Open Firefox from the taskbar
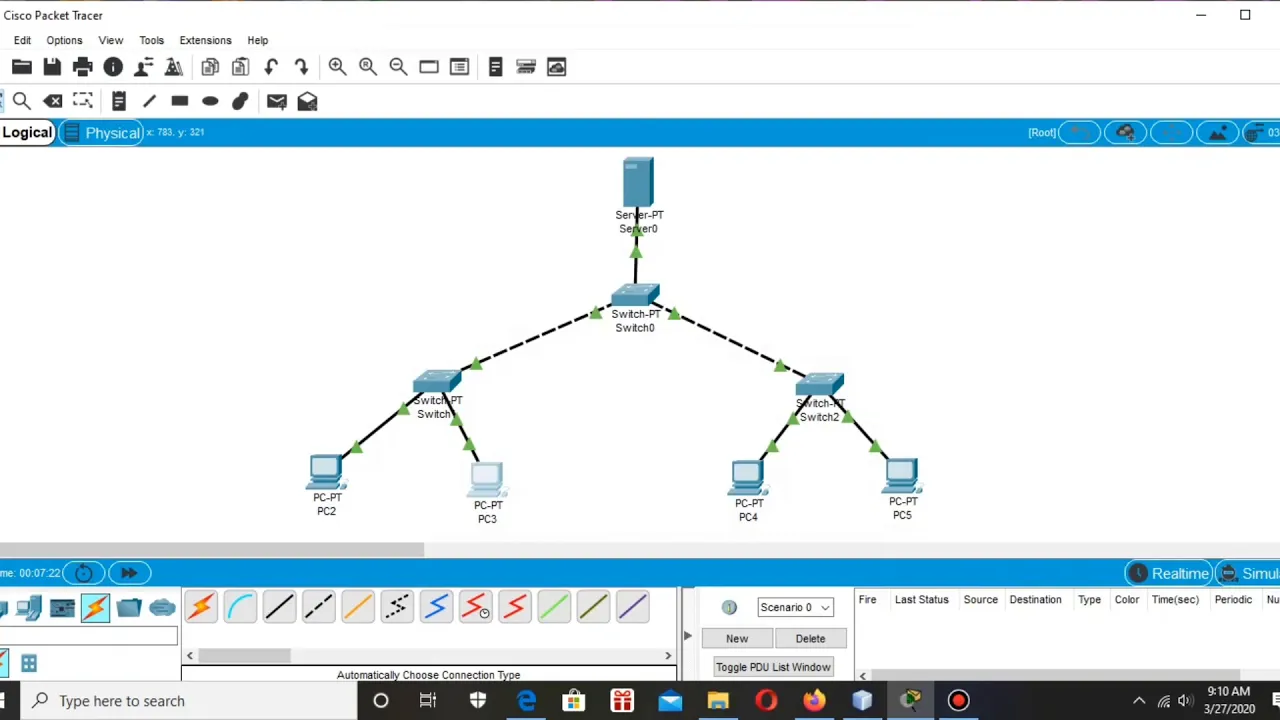Screen dimensions: 1280x720 (x=814, y=701)
